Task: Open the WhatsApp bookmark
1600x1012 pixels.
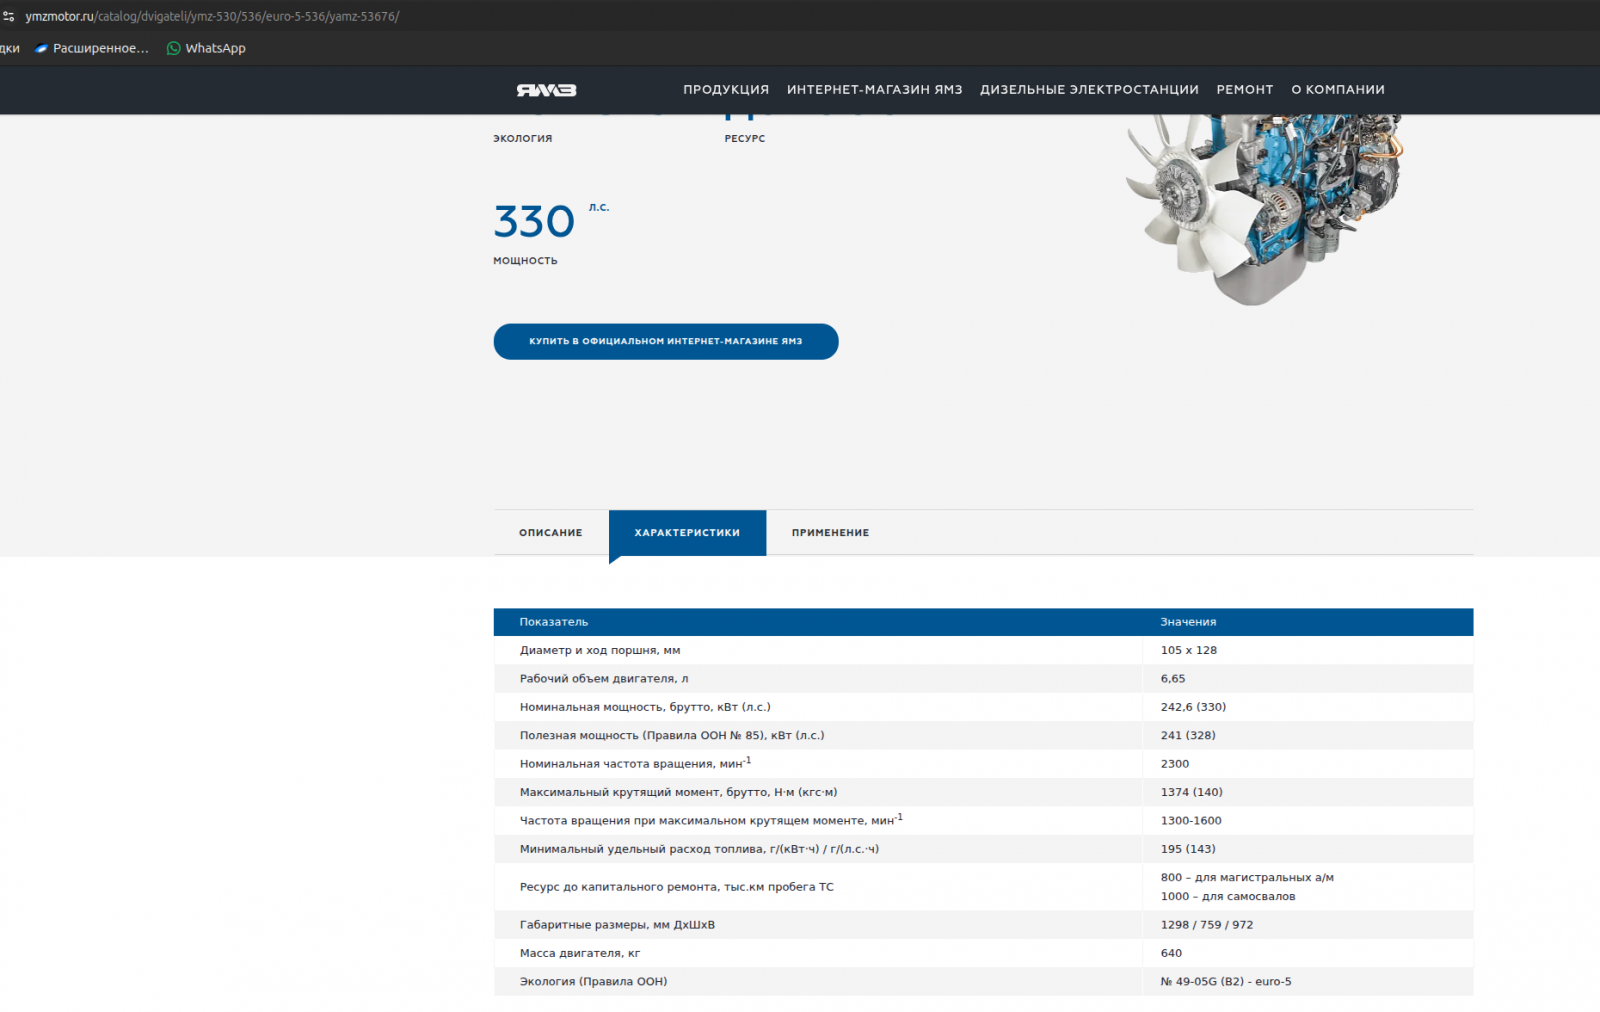Action: tap(206, 48)
